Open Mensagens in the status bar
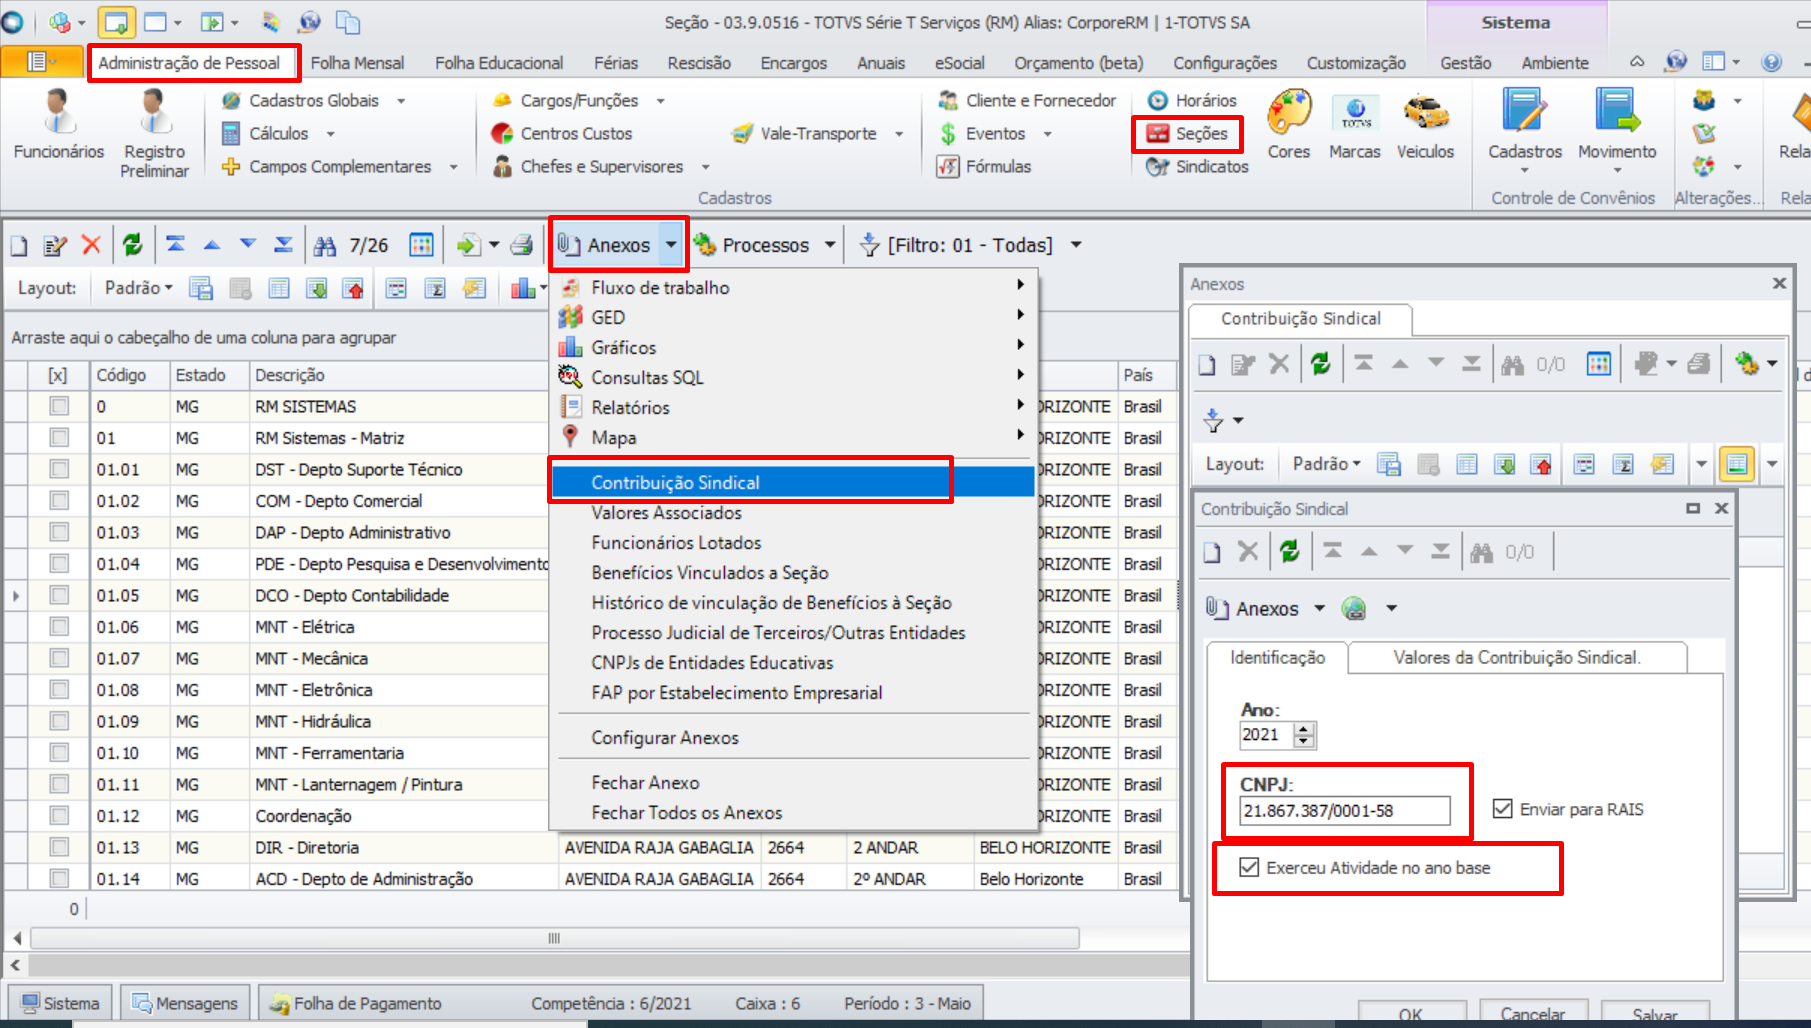Screen dimensions: 1811x1028 tap(186, 1003)
